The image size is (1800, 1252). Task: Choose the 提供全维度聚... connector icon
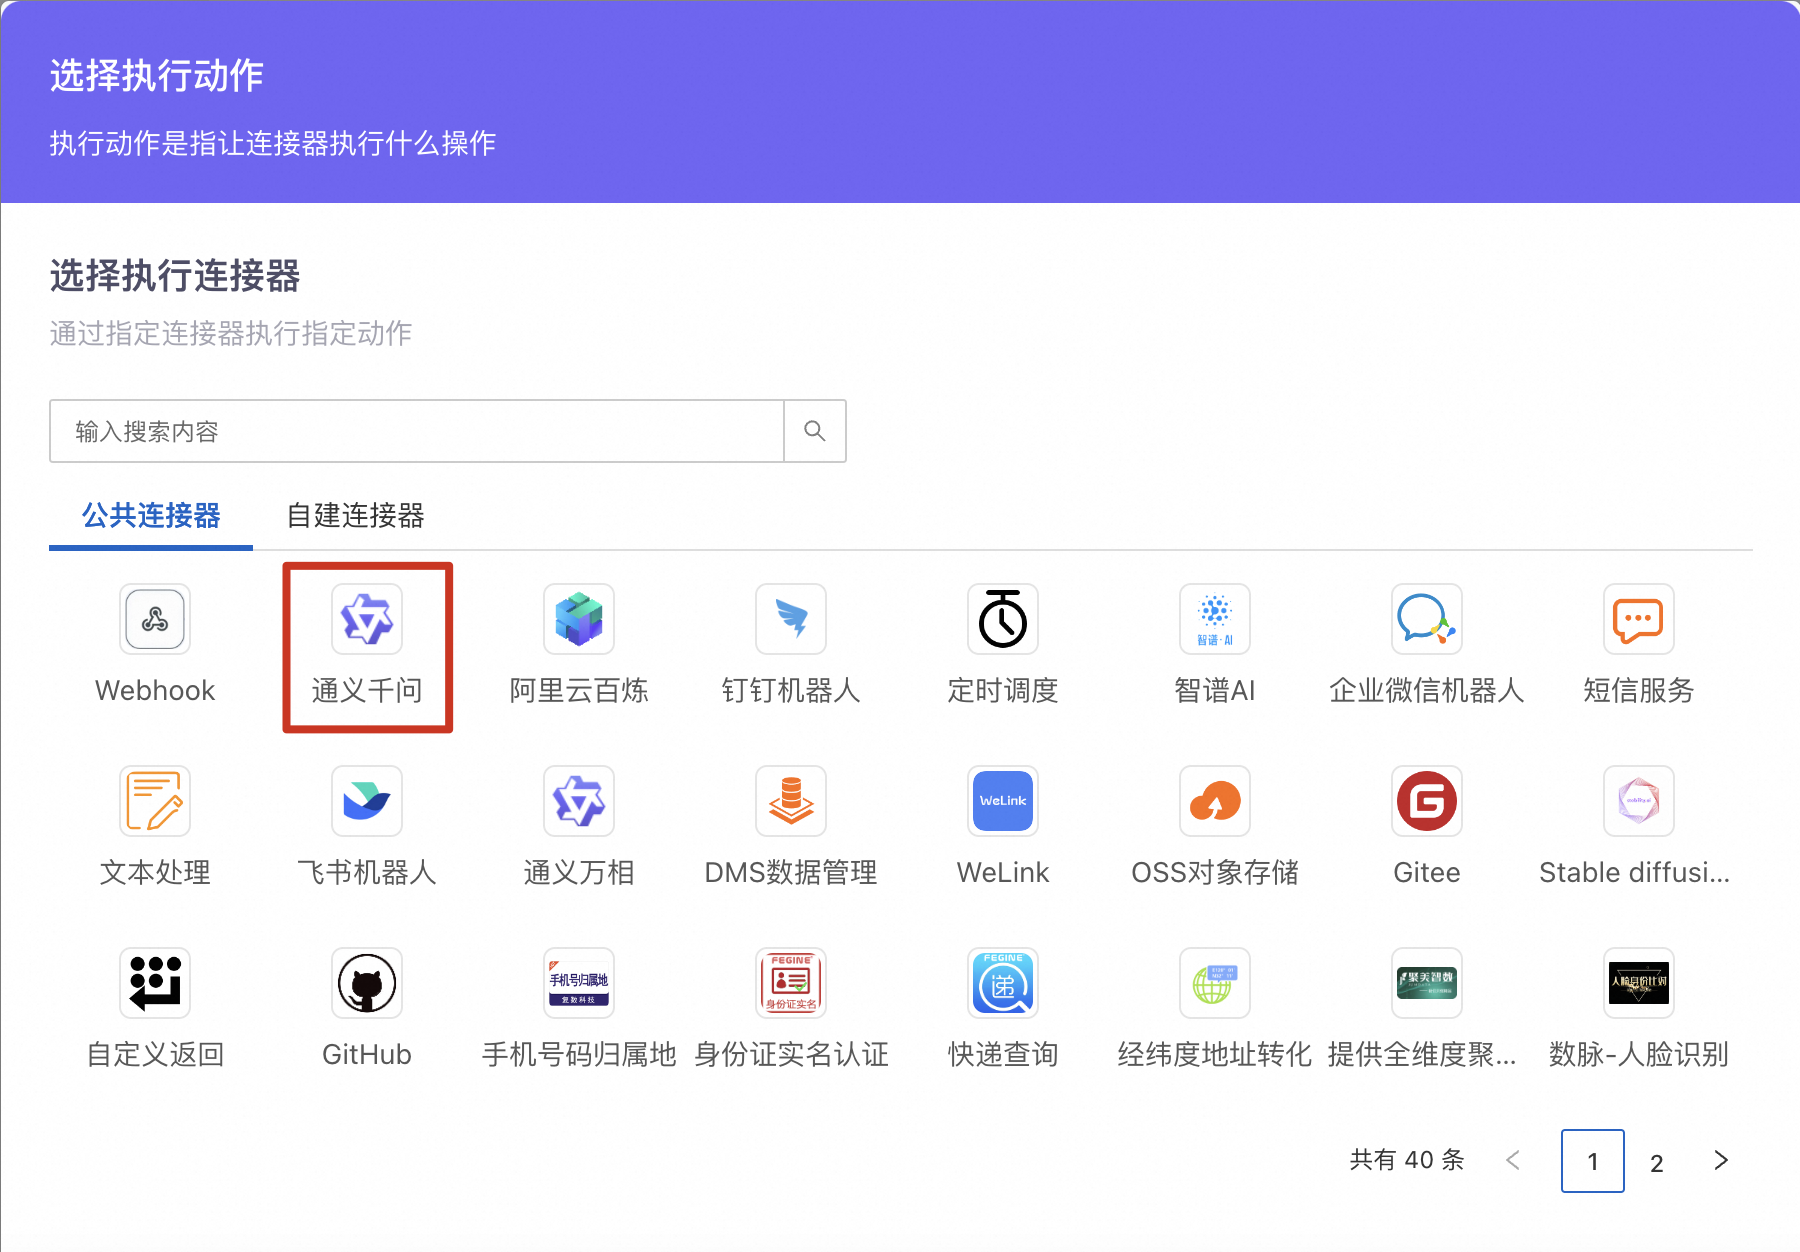click(x=1427, y=983)
